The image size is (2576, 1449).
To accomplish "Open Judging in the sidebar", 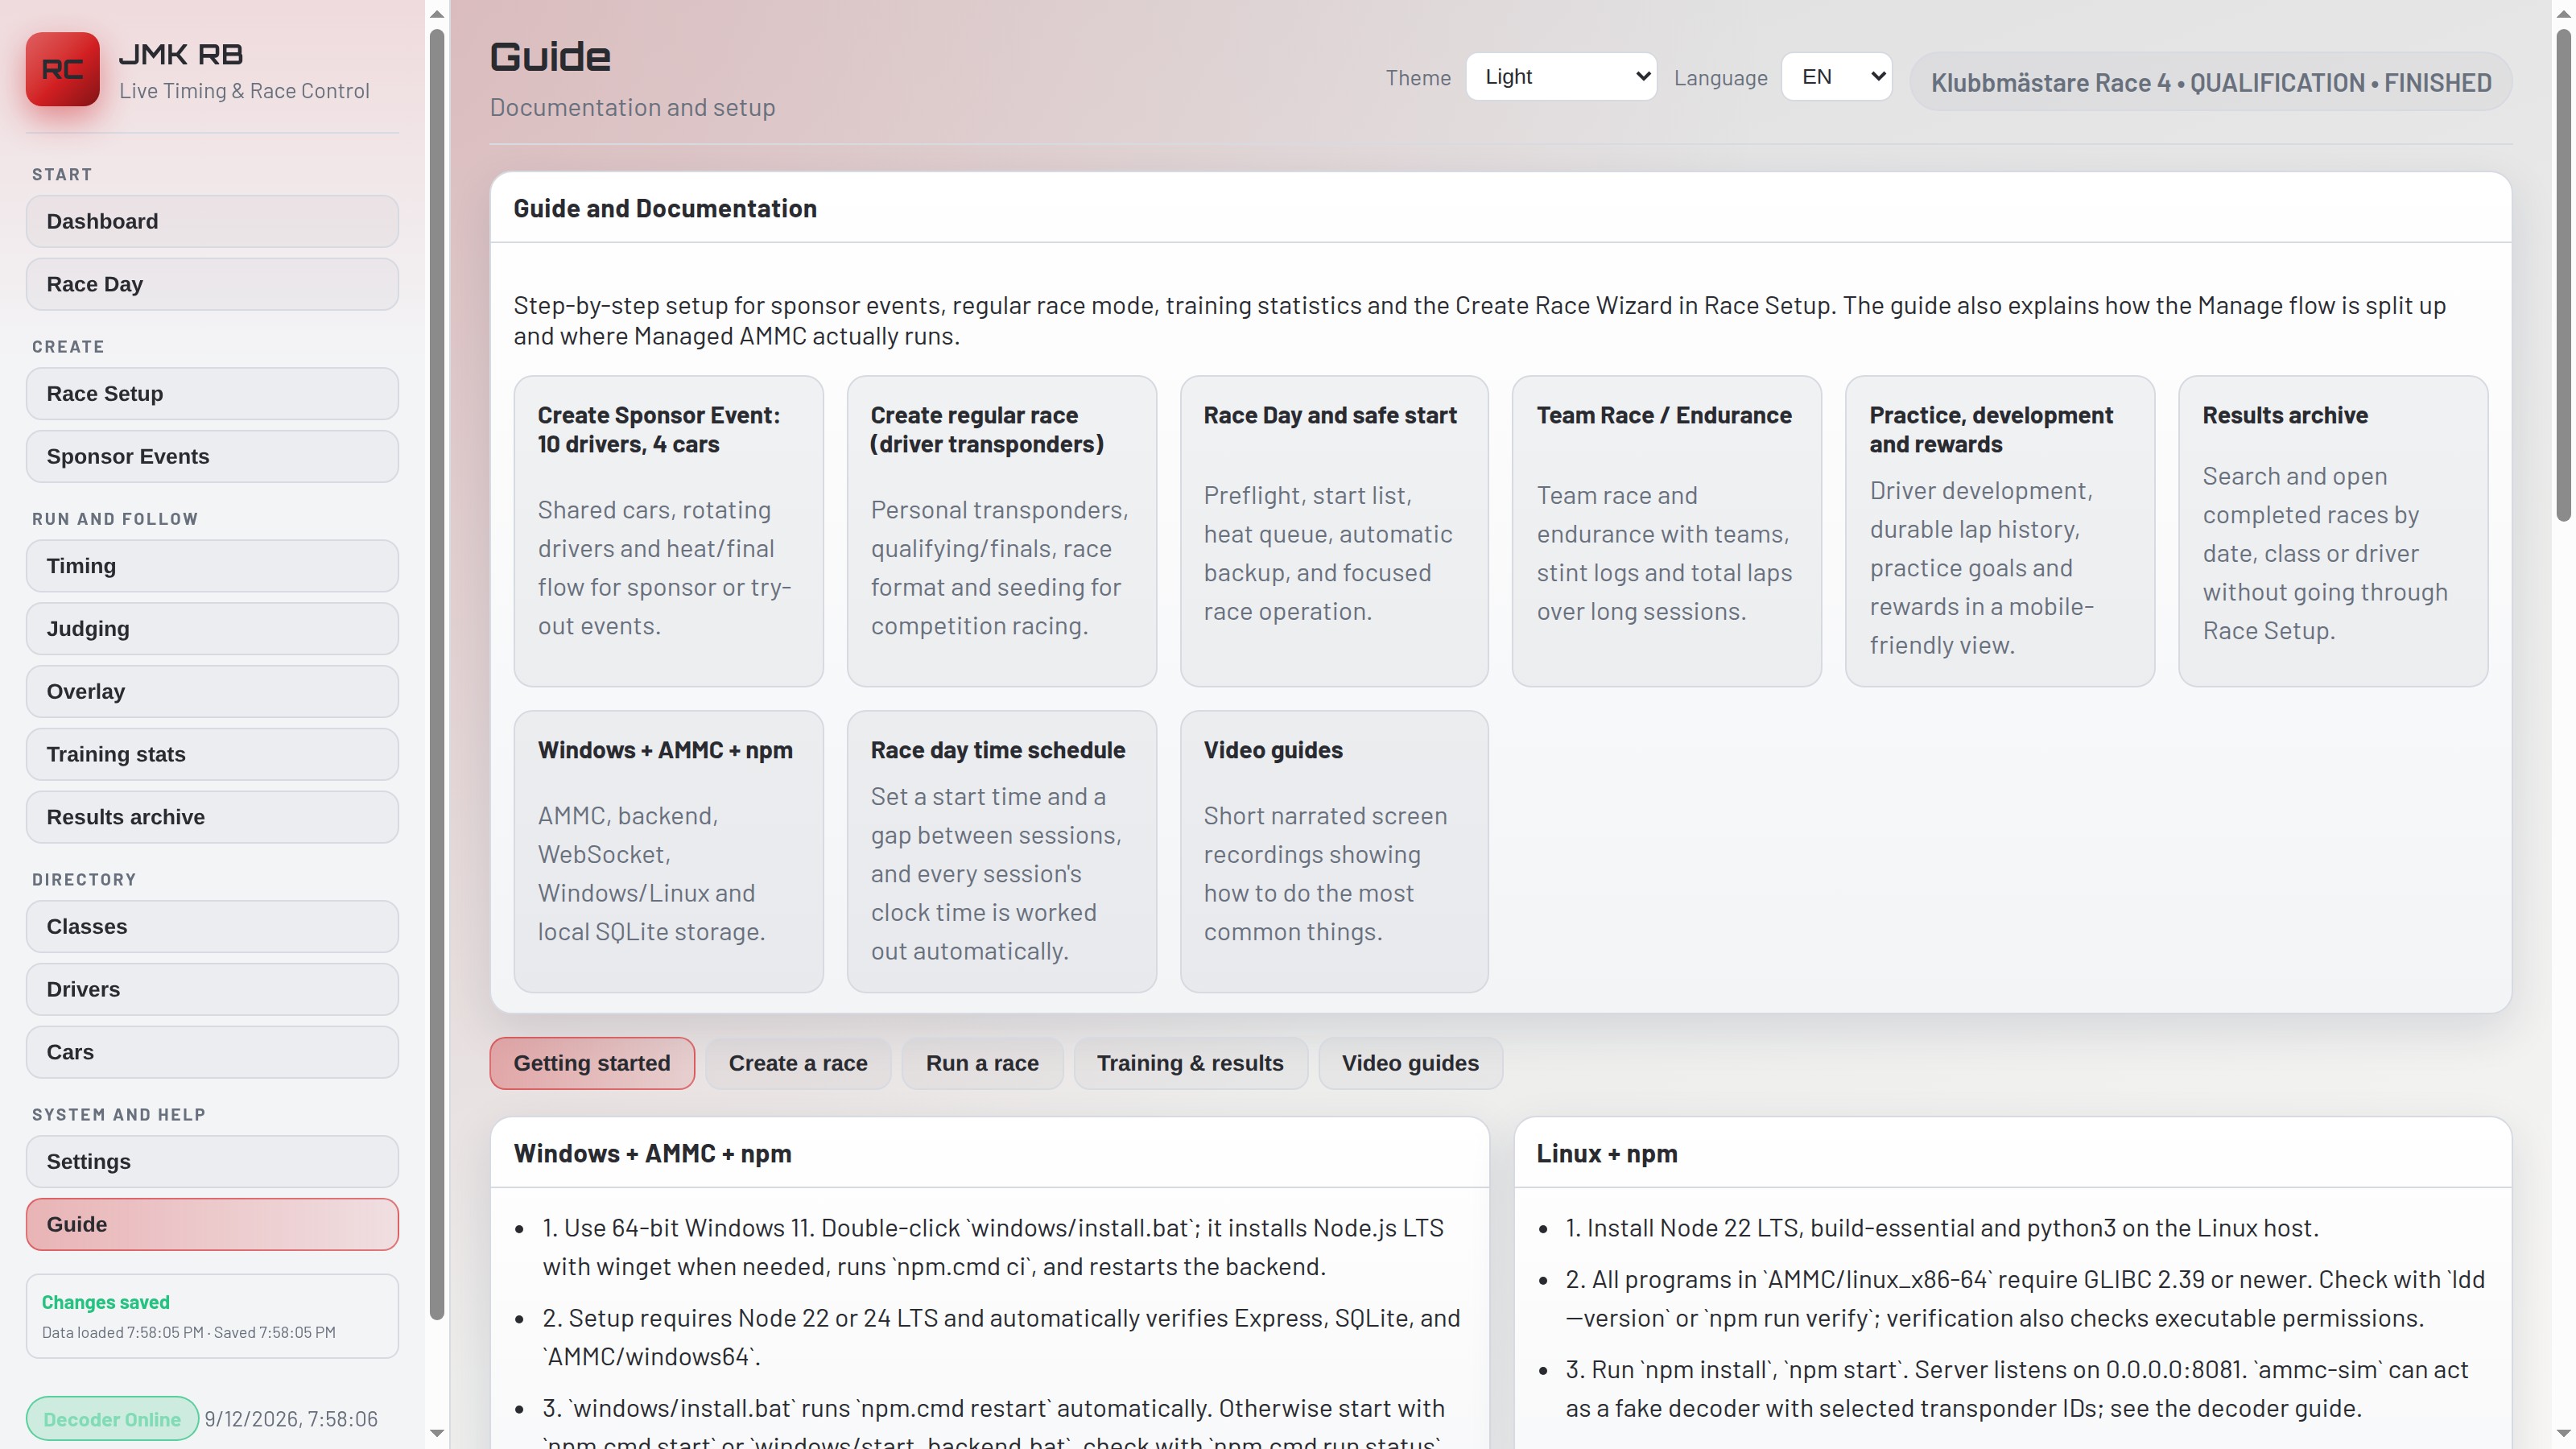I will click(x=212, y=628).
